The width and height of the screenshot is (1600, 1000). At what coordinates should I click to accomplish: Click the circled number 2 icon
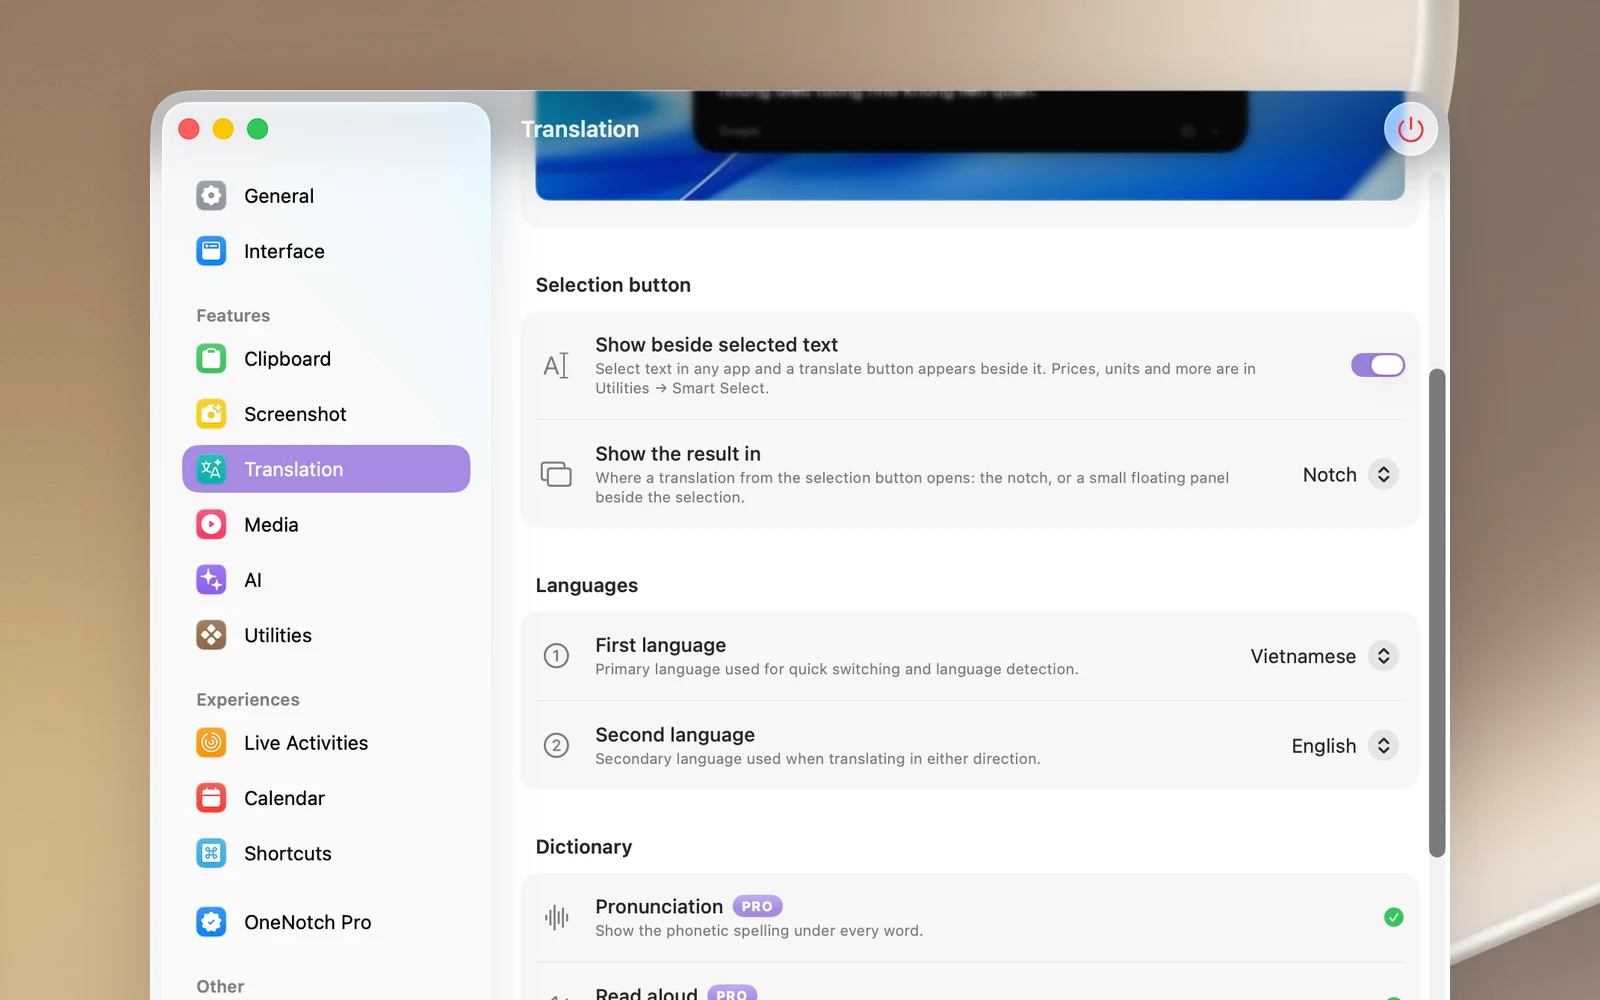tap(556, 745)
